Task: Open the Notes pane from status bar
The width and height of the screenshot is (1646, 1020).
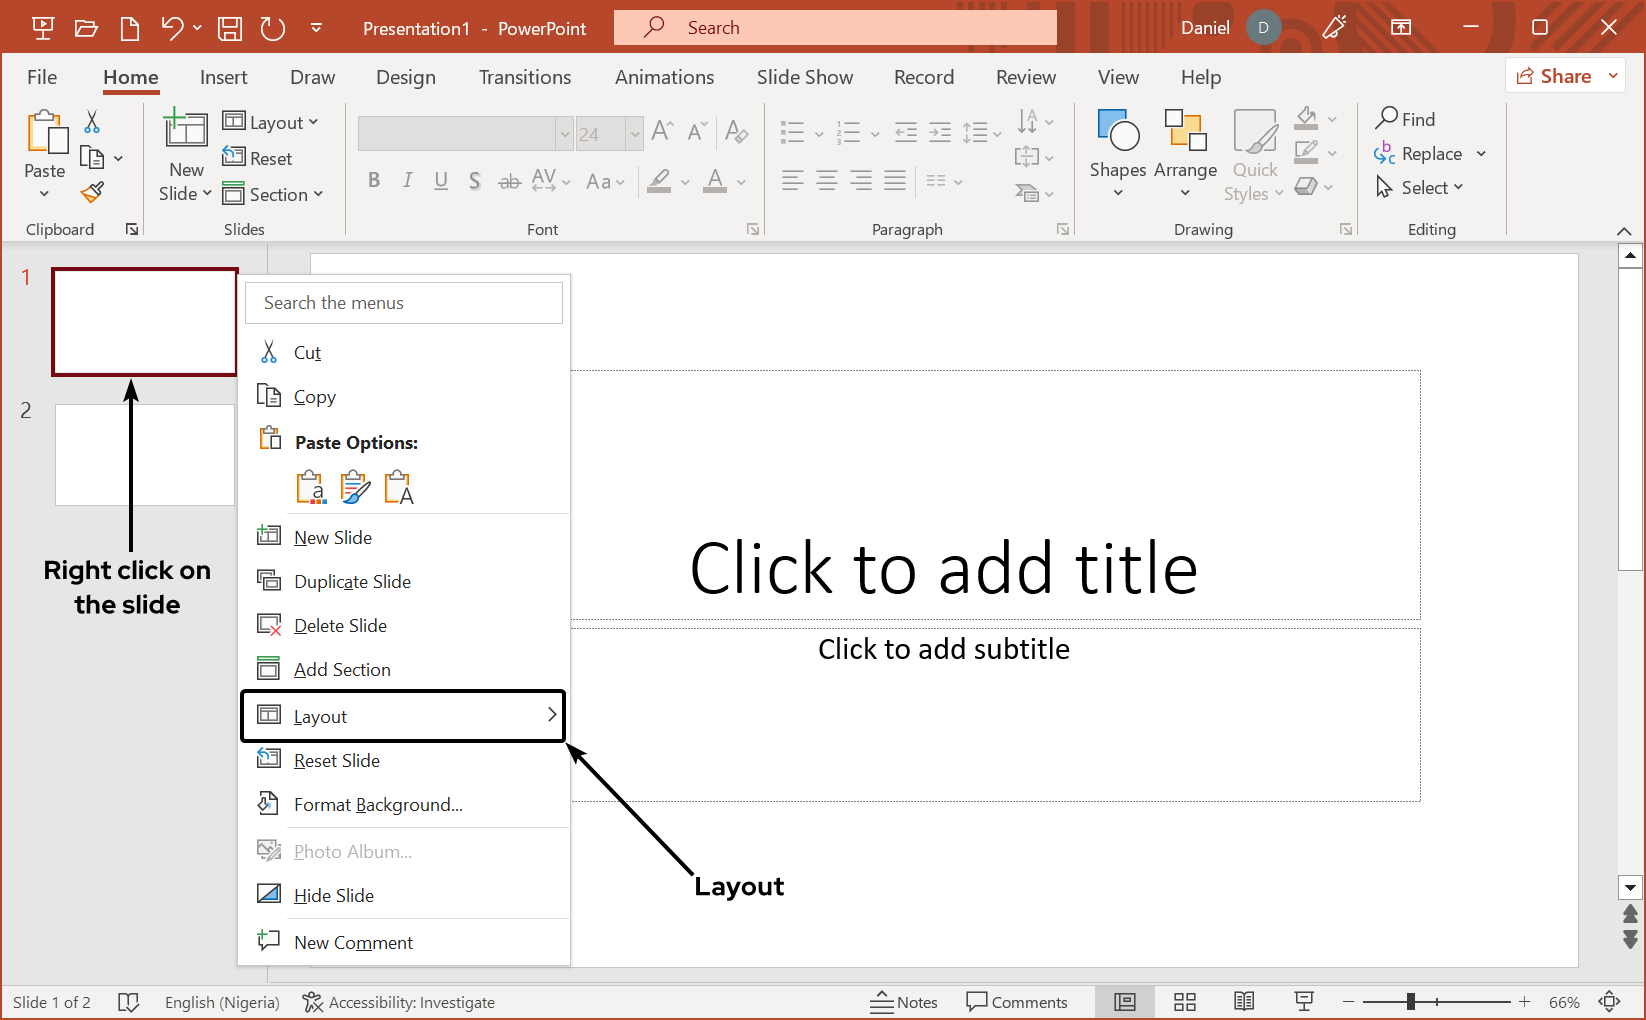Action: pyautogui.click(x=903, y=1001)
